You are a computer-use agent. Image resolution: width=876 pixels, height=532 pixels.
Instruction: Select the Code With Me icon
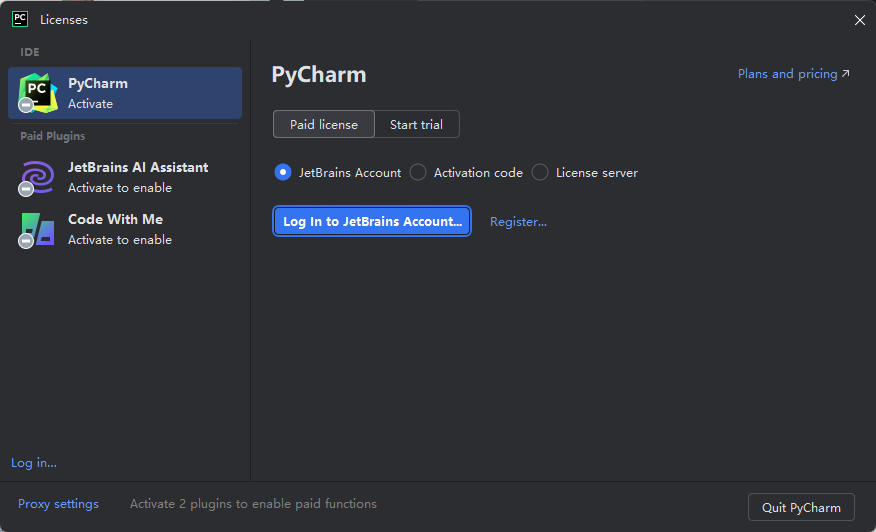pos(37,229)
